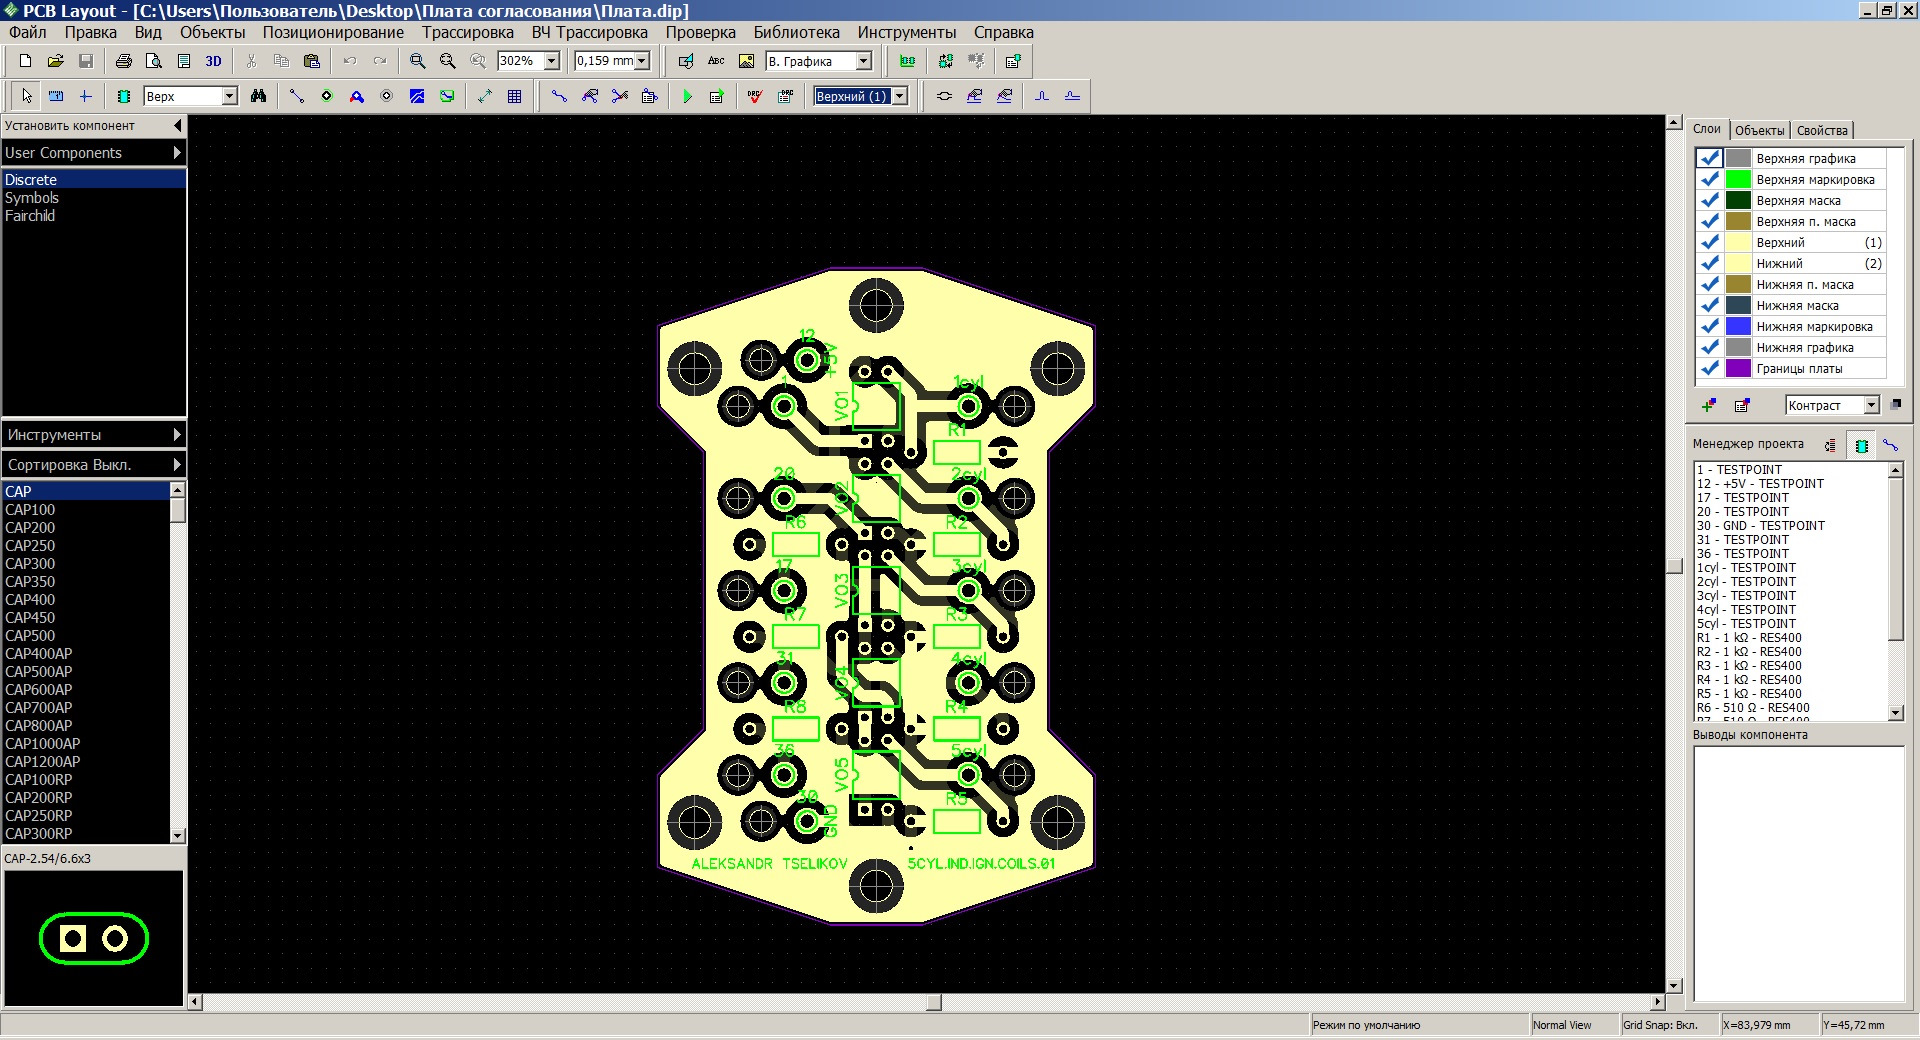The height and width of the screenshot is (1040, 1920).
Task: Open print preview
Action: (x=154, y=61)
